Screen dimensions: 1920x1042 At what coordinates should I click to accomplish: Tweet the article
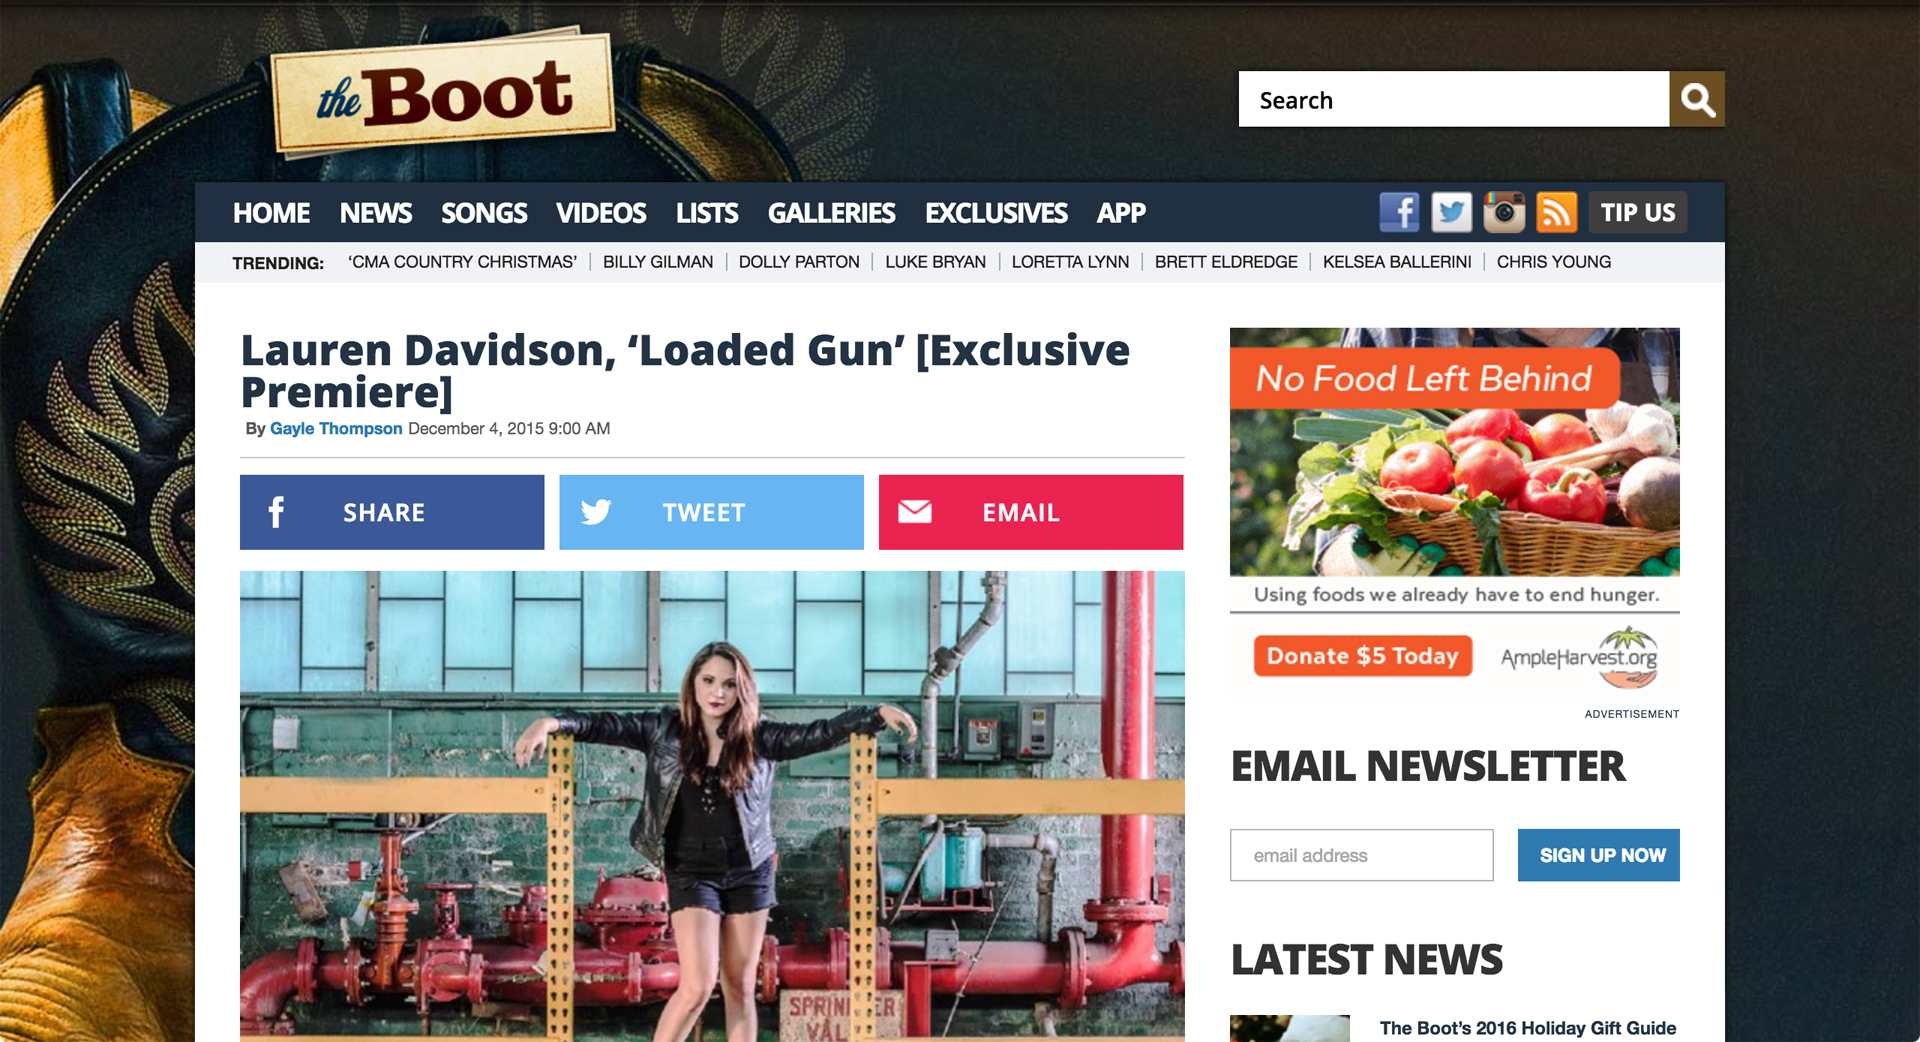click(x=711, y=512)
